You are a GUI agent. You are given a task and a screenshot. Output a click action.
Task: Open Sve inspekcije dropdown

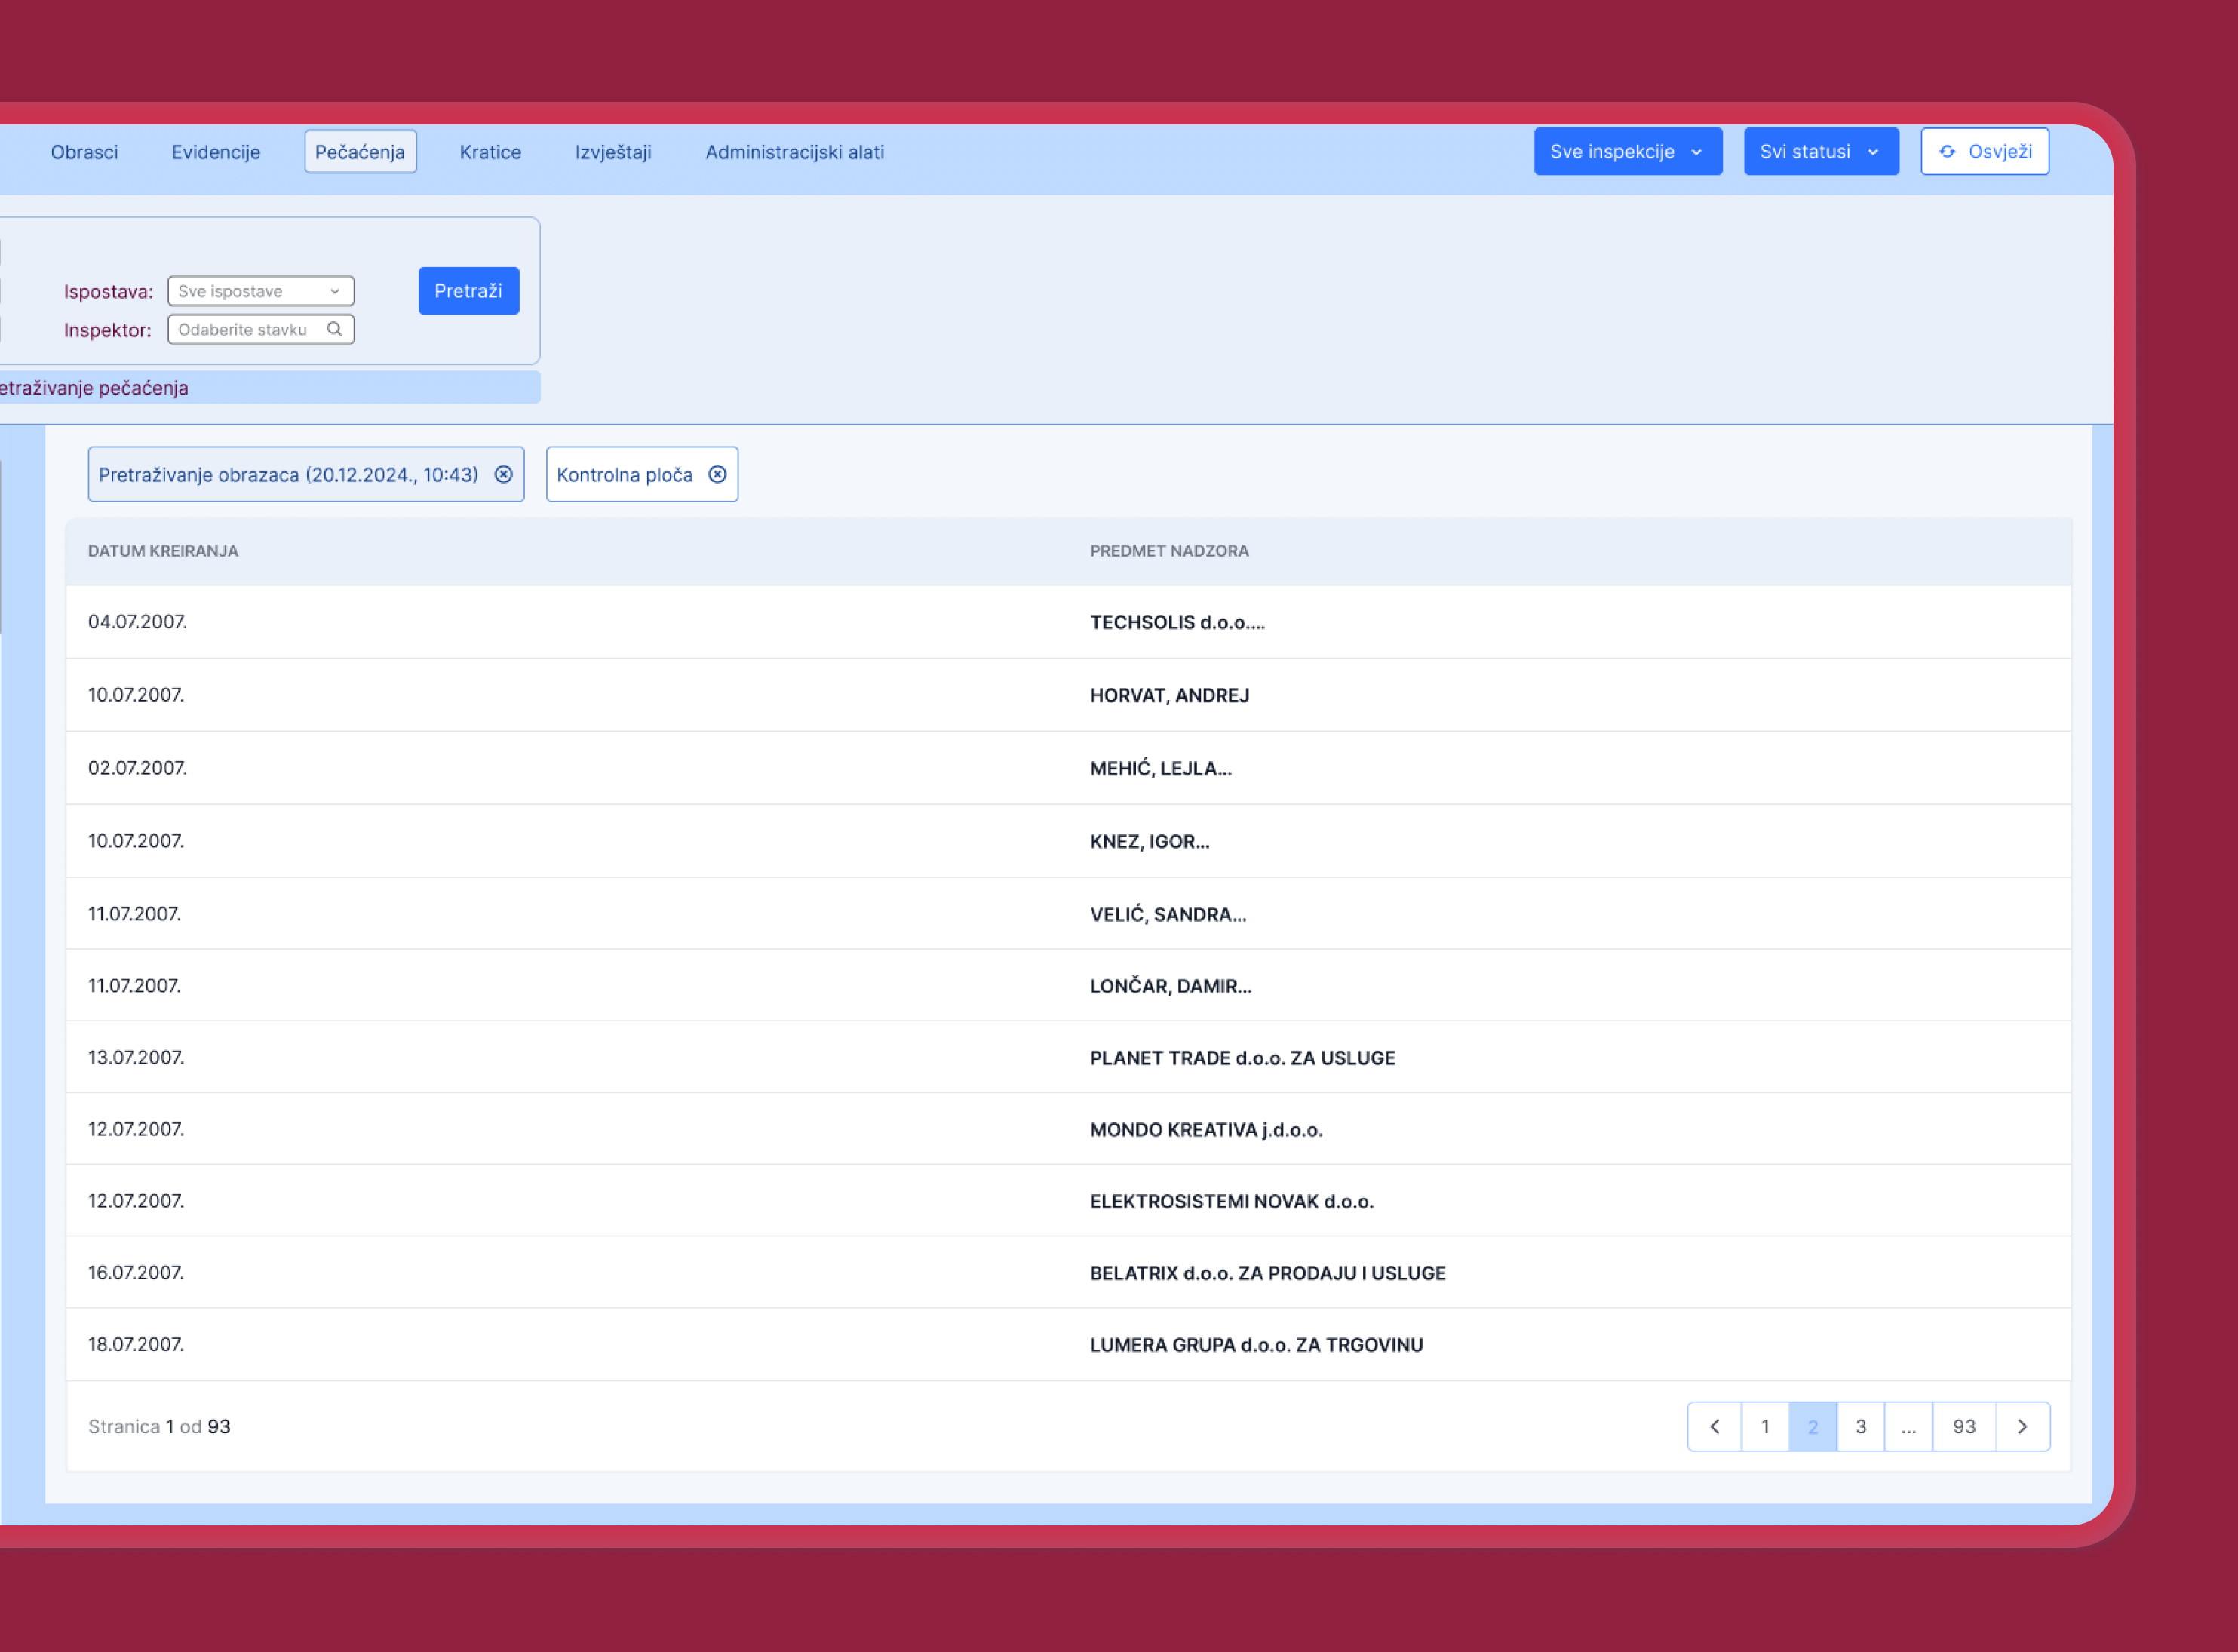(1627, 152)
